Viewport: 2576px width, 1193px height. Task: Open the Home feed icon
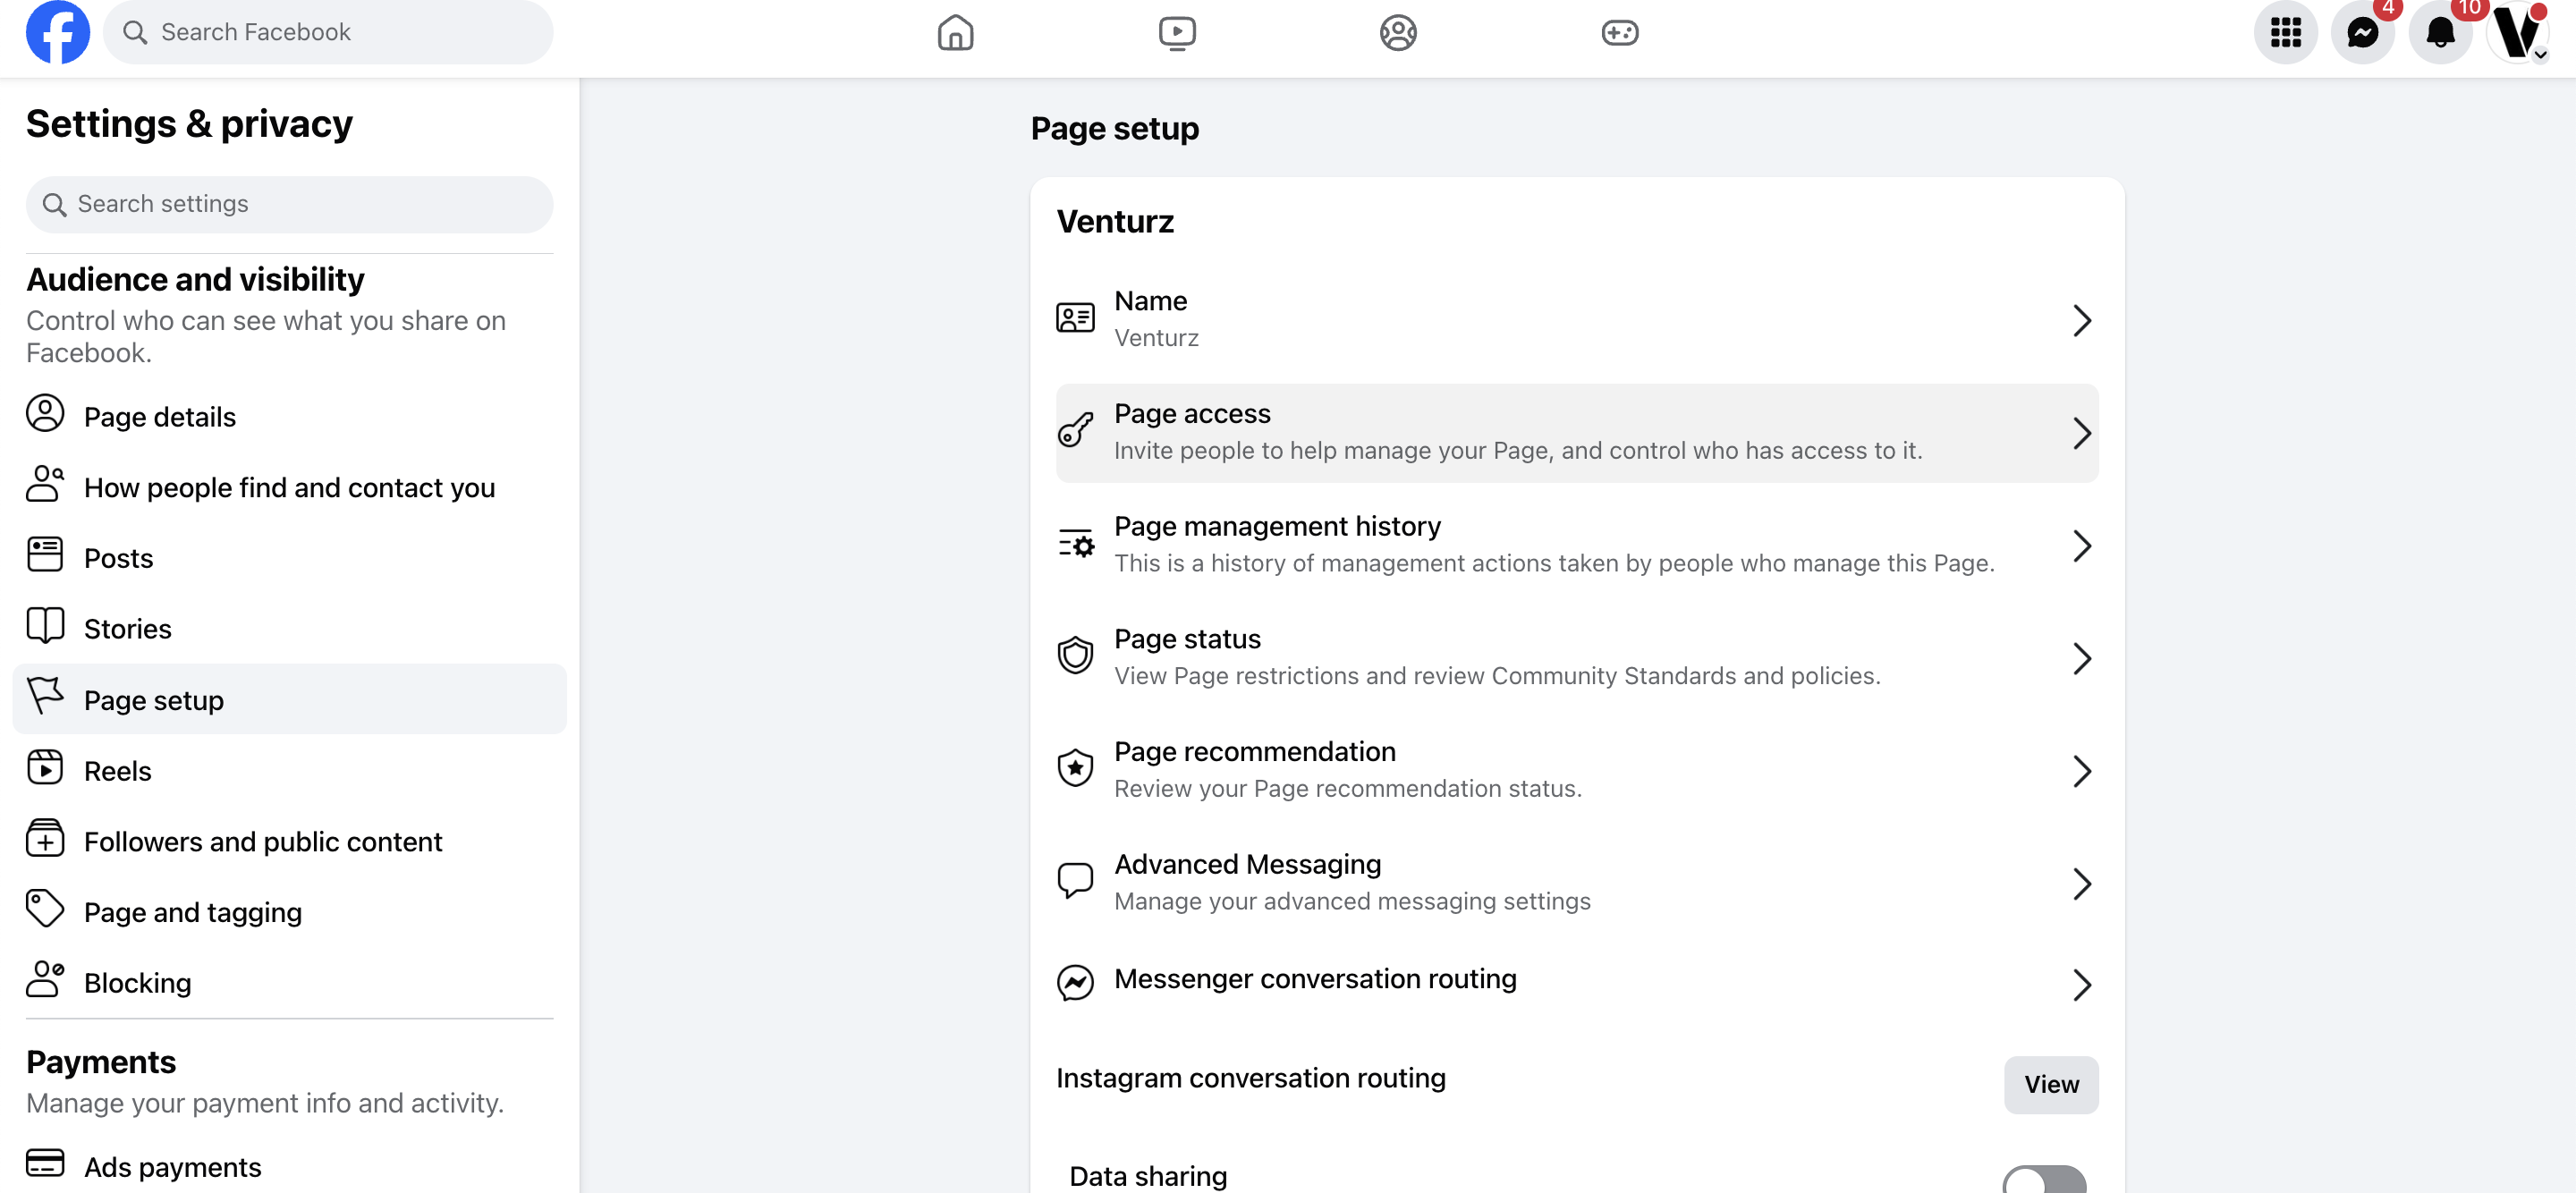coord(955,32)
